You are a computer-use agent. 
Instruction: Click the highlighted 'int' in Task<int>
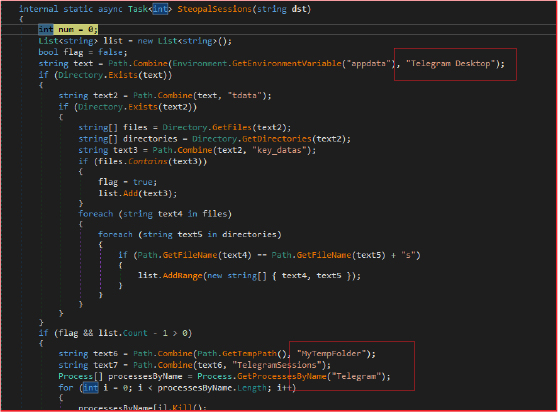160,9
